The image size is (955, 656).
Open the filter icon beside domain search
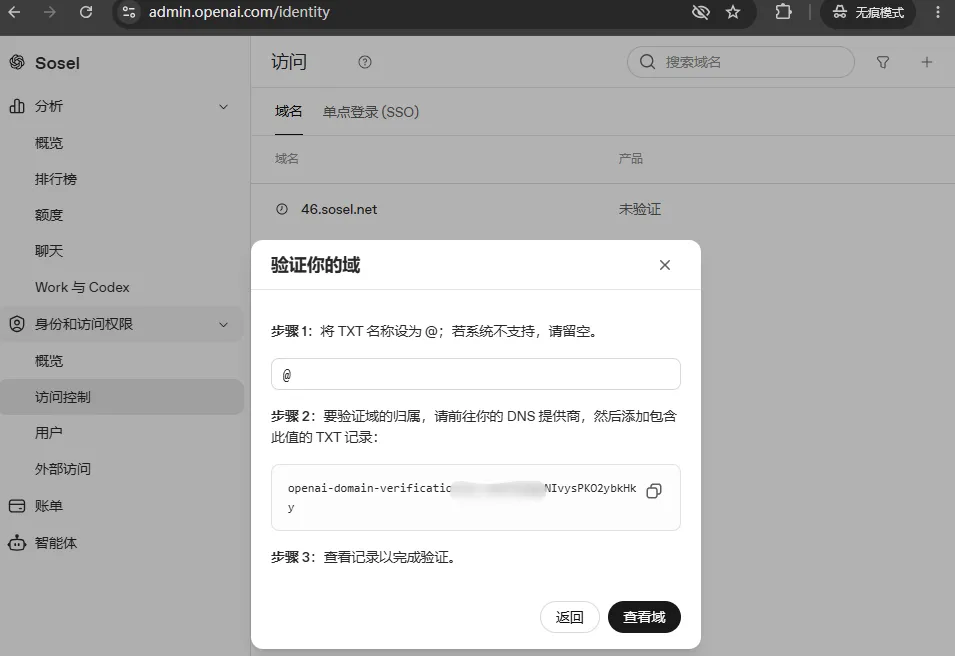click(883, 62)
